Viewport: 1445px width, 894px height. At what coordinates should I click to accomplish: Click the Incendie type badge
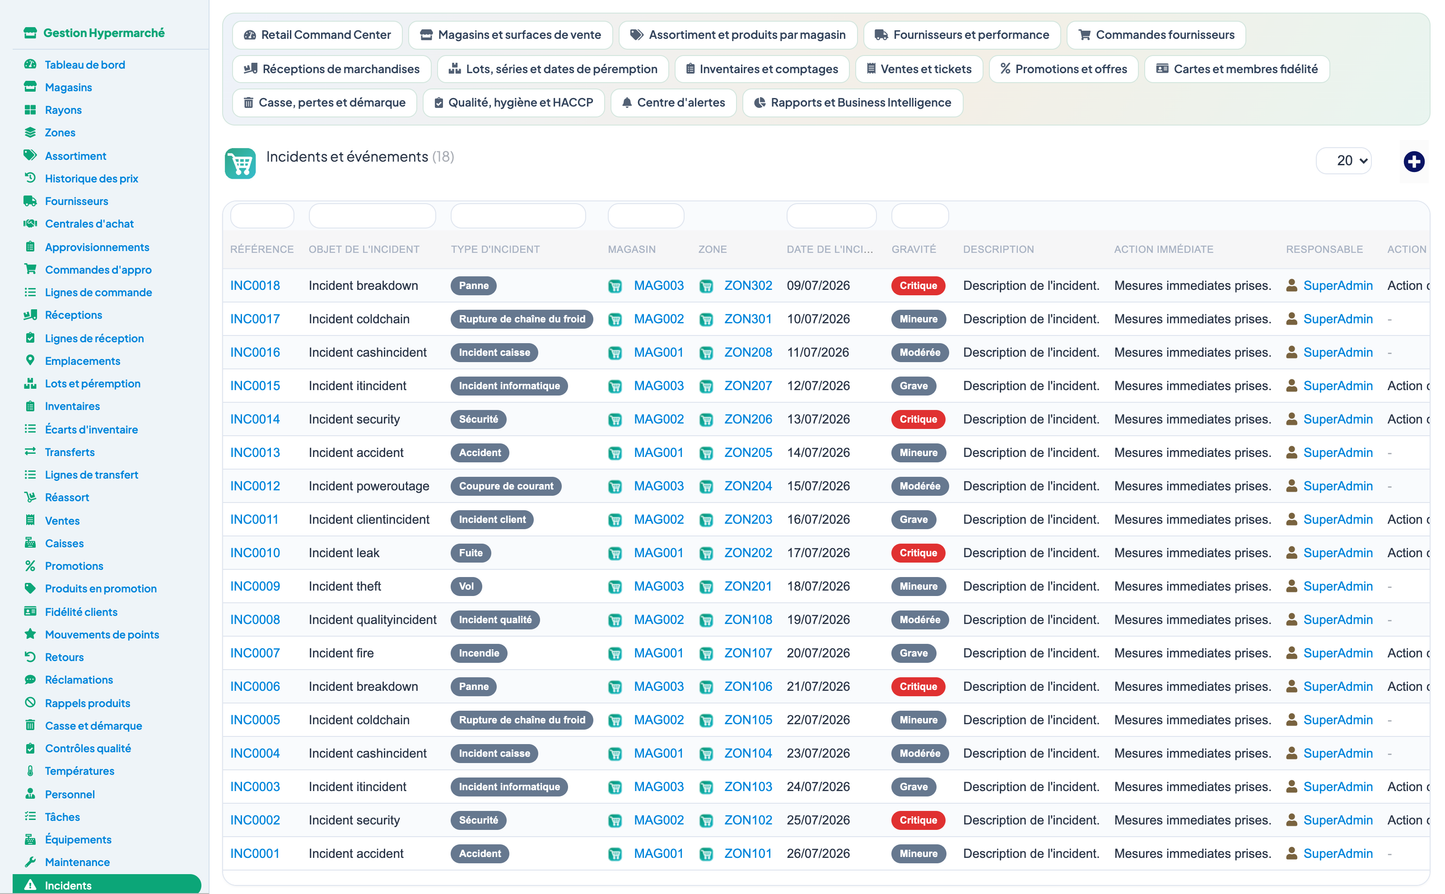[479, 653]
